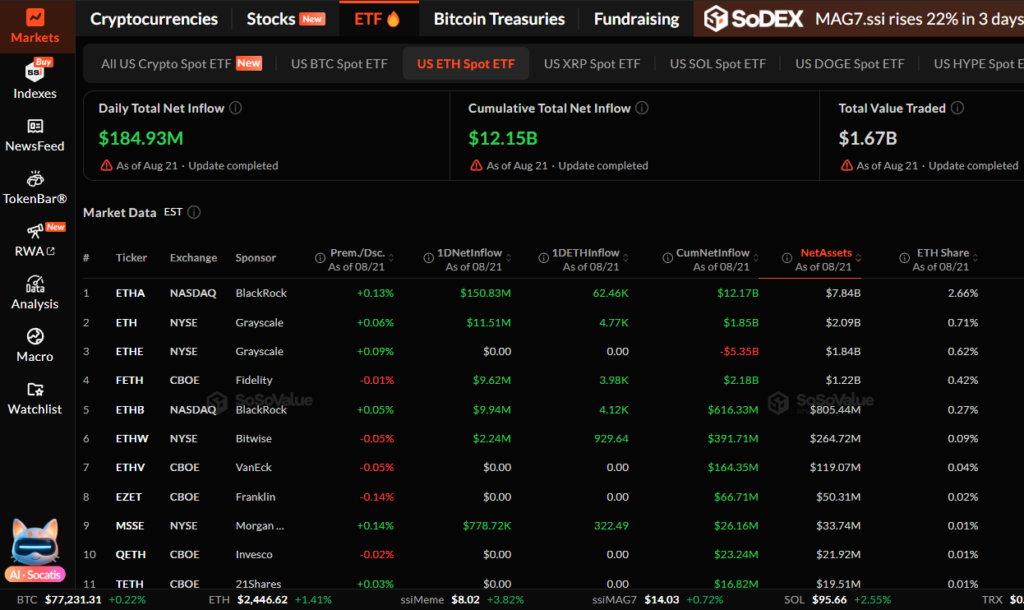Click SOL price in bottom ticker

click(x=829, y=600)
